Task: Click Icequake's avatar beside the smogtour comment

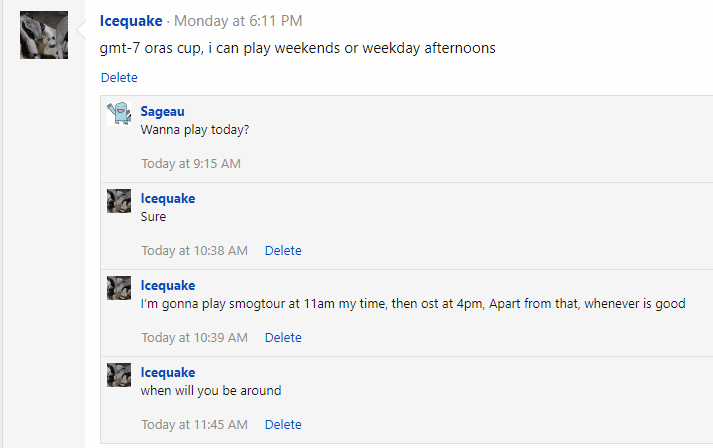Action: pyautogui.click(x=119, y=287)
